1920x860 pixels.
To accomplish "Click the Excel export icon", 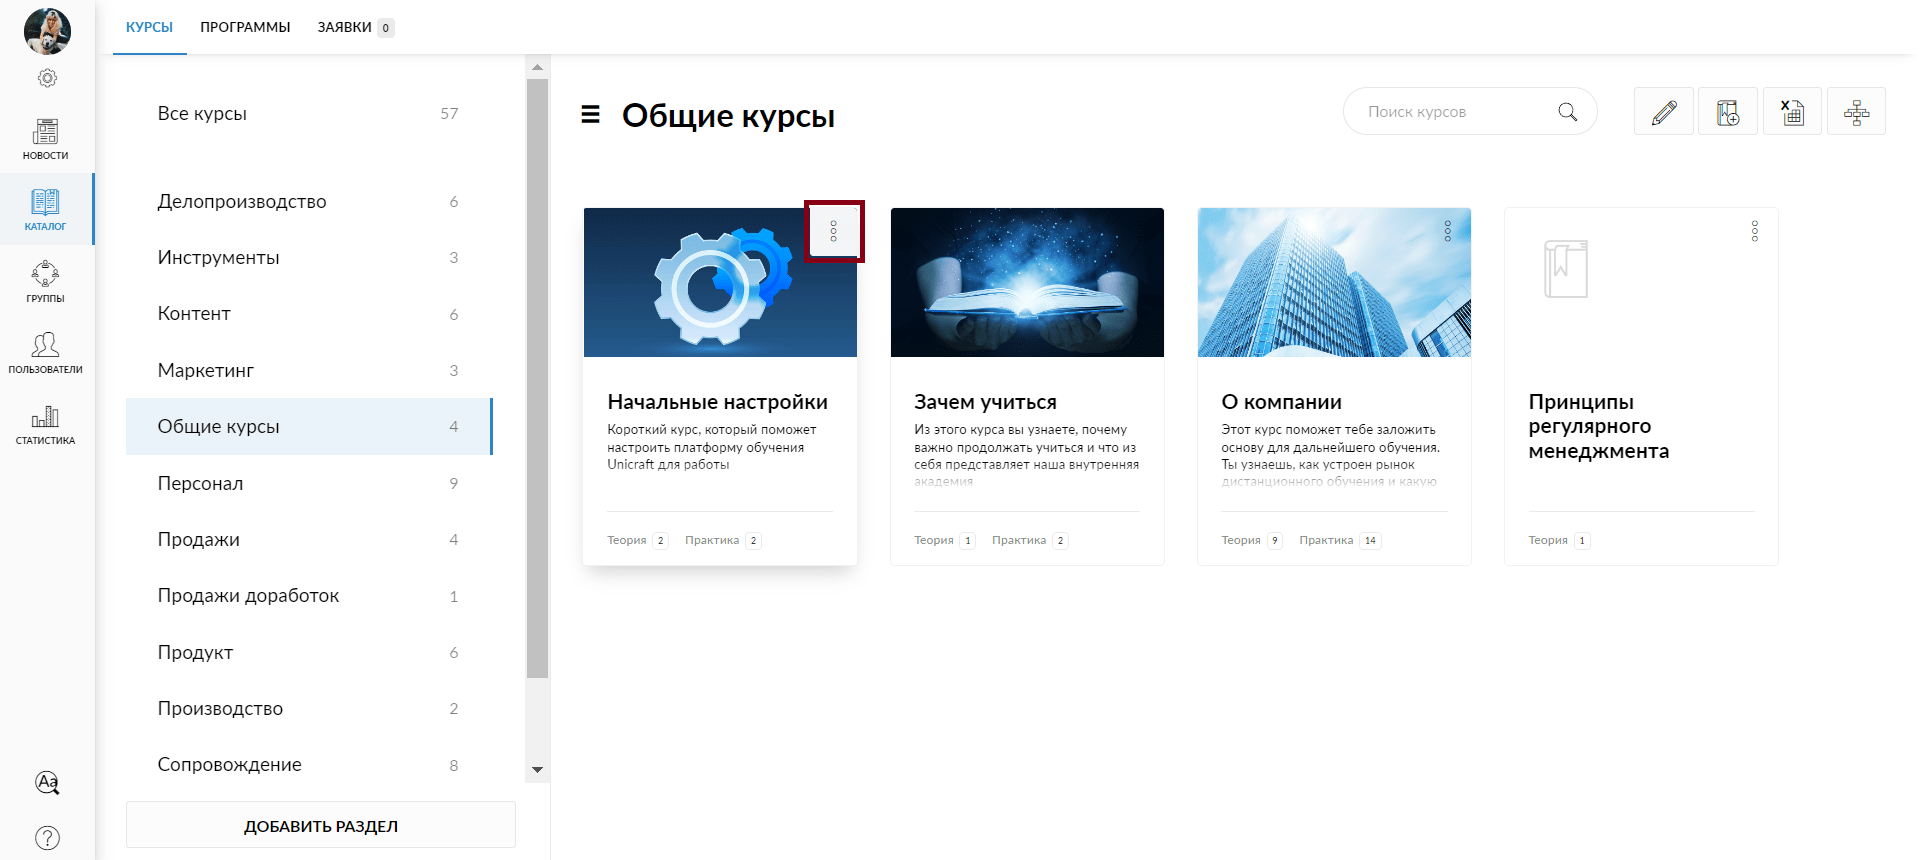I will [1792, 112].
